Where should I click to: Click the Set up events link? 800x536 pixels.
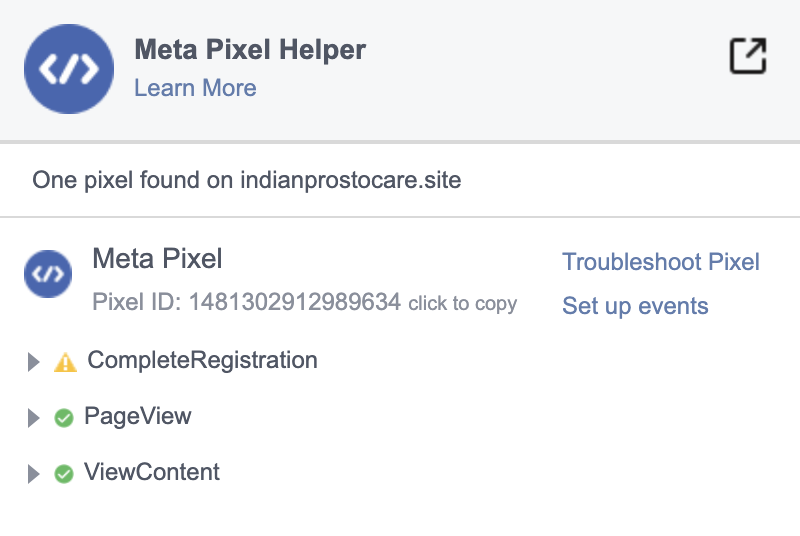635,306
